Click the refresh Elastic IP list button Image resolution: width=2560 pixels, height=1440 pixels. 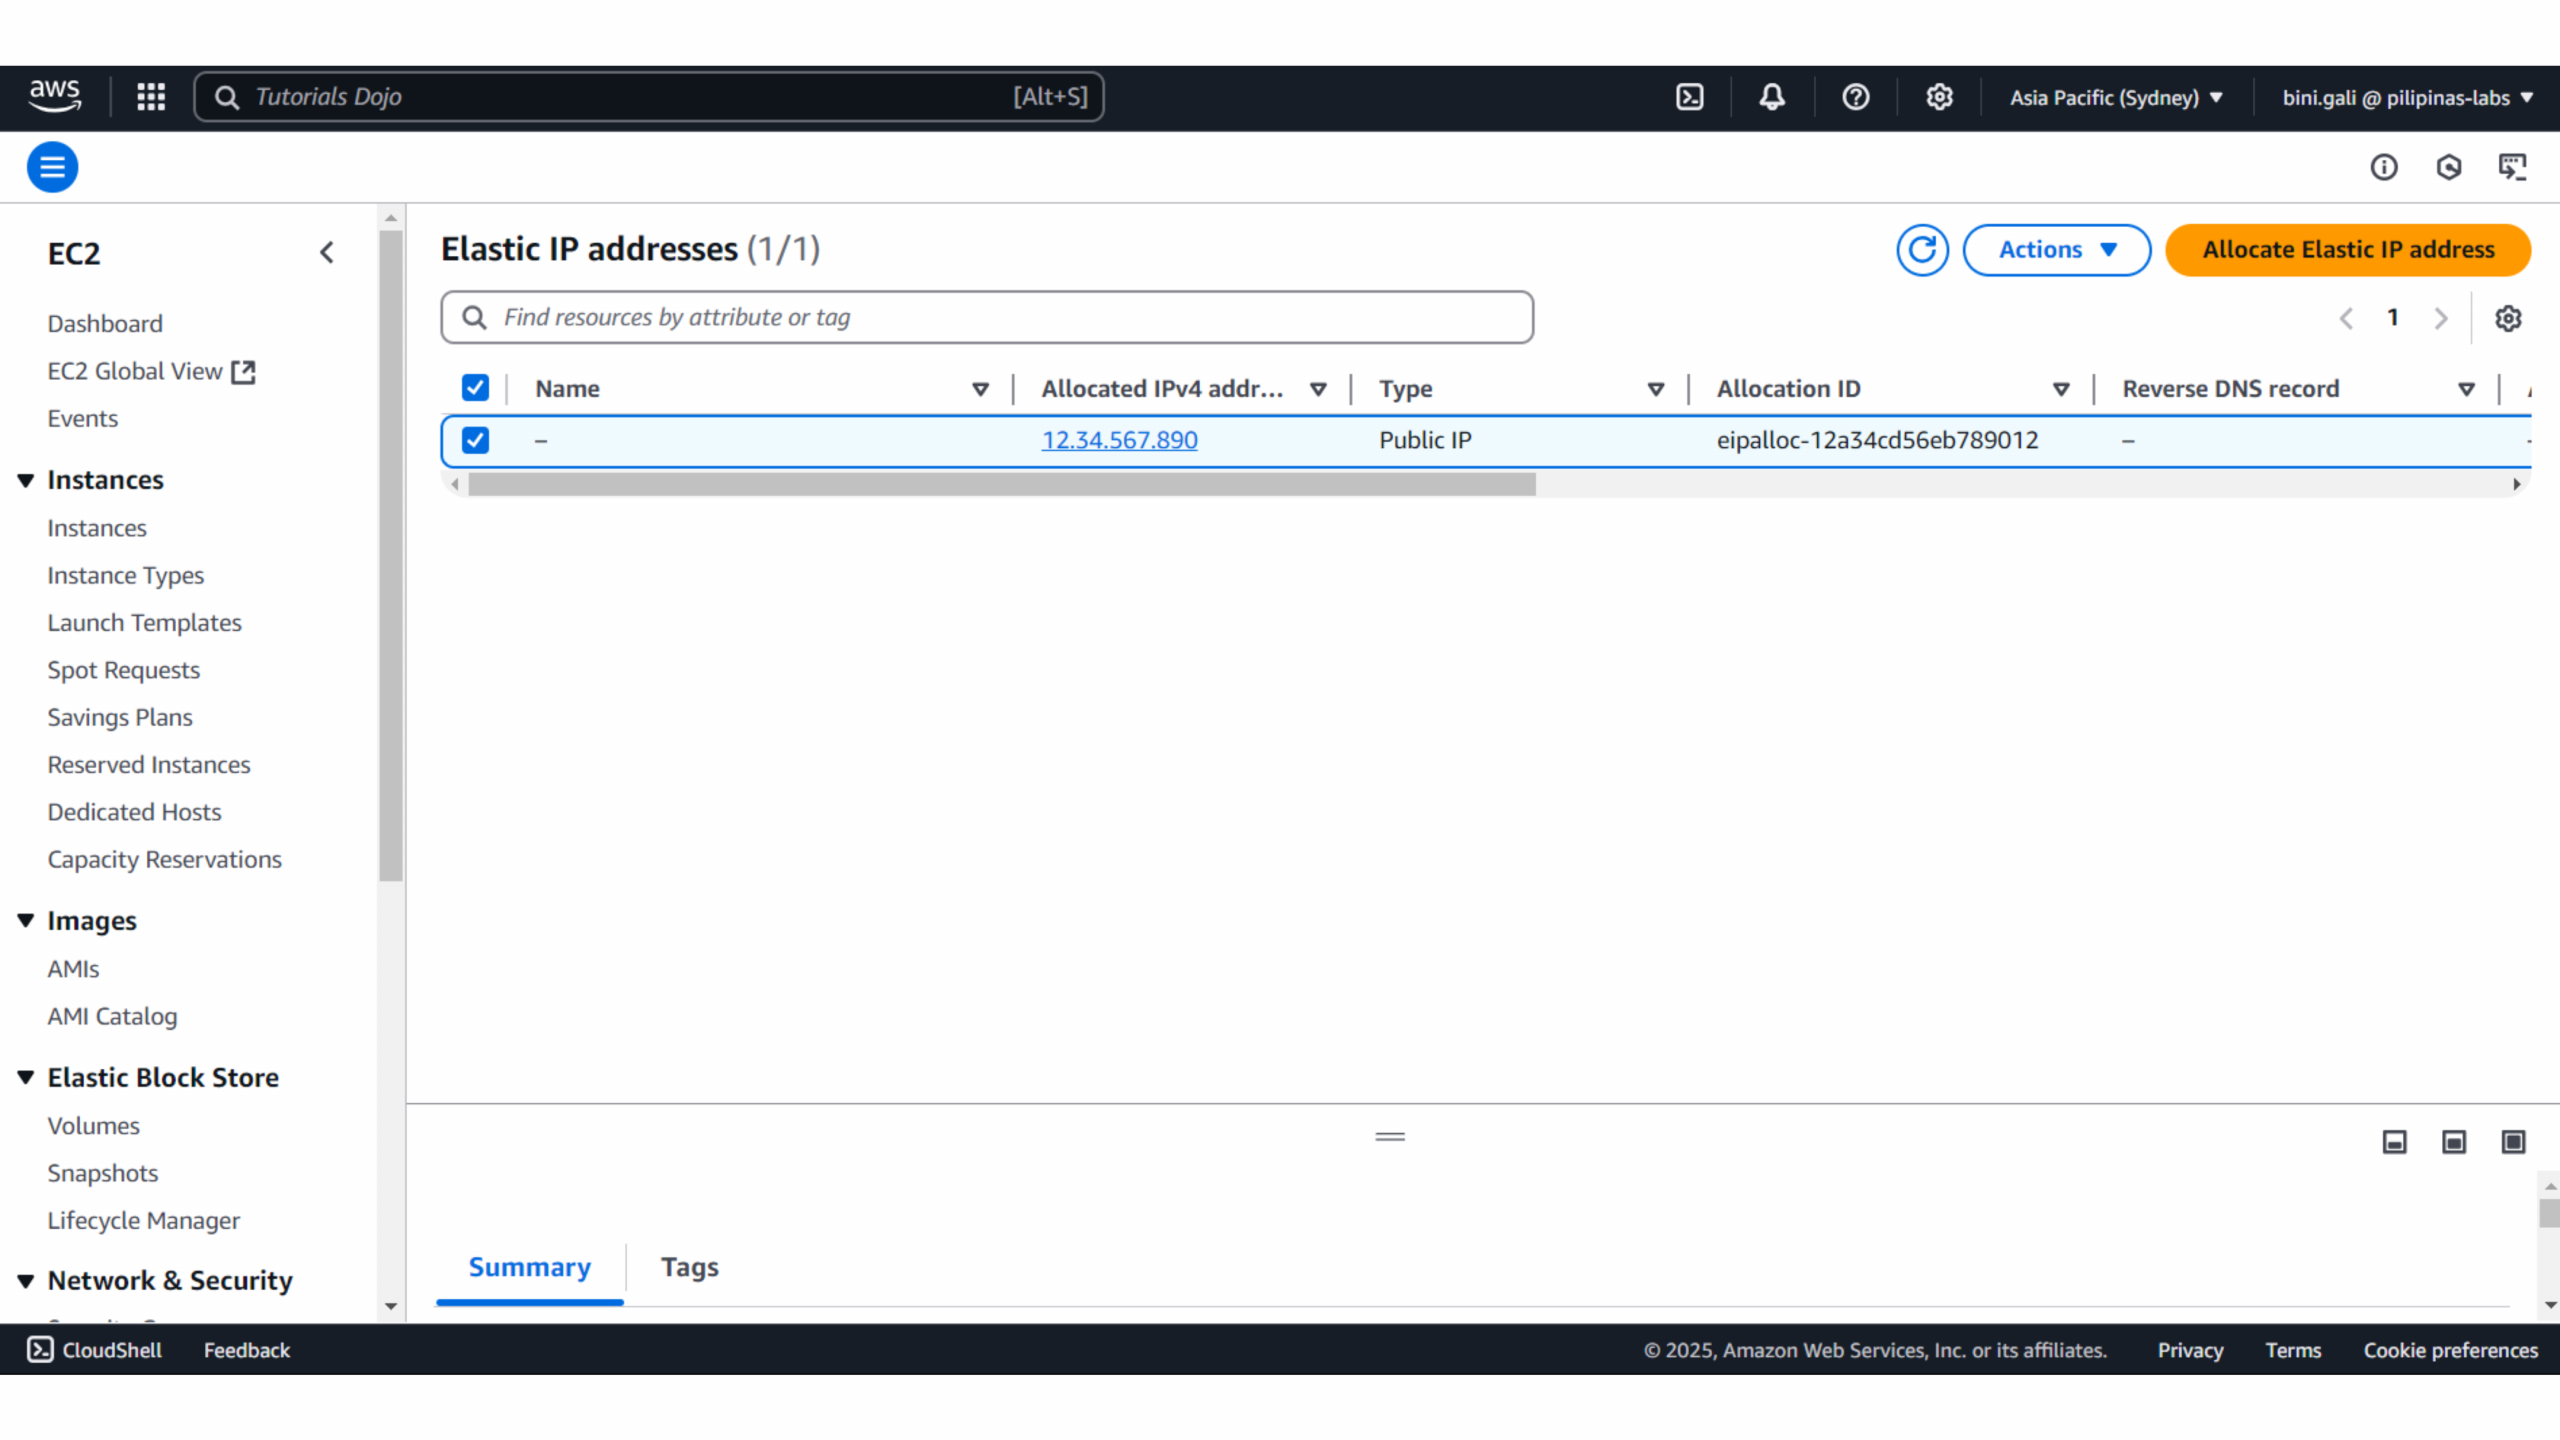pyautogui.click(x=1921, y=250)
